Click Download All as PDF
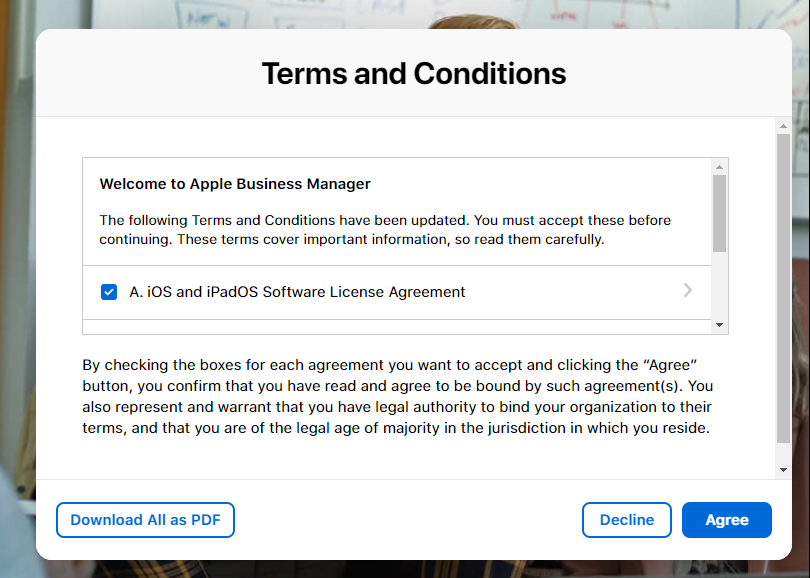Screen dimensions: 810x578 click(x=145, y=520)
